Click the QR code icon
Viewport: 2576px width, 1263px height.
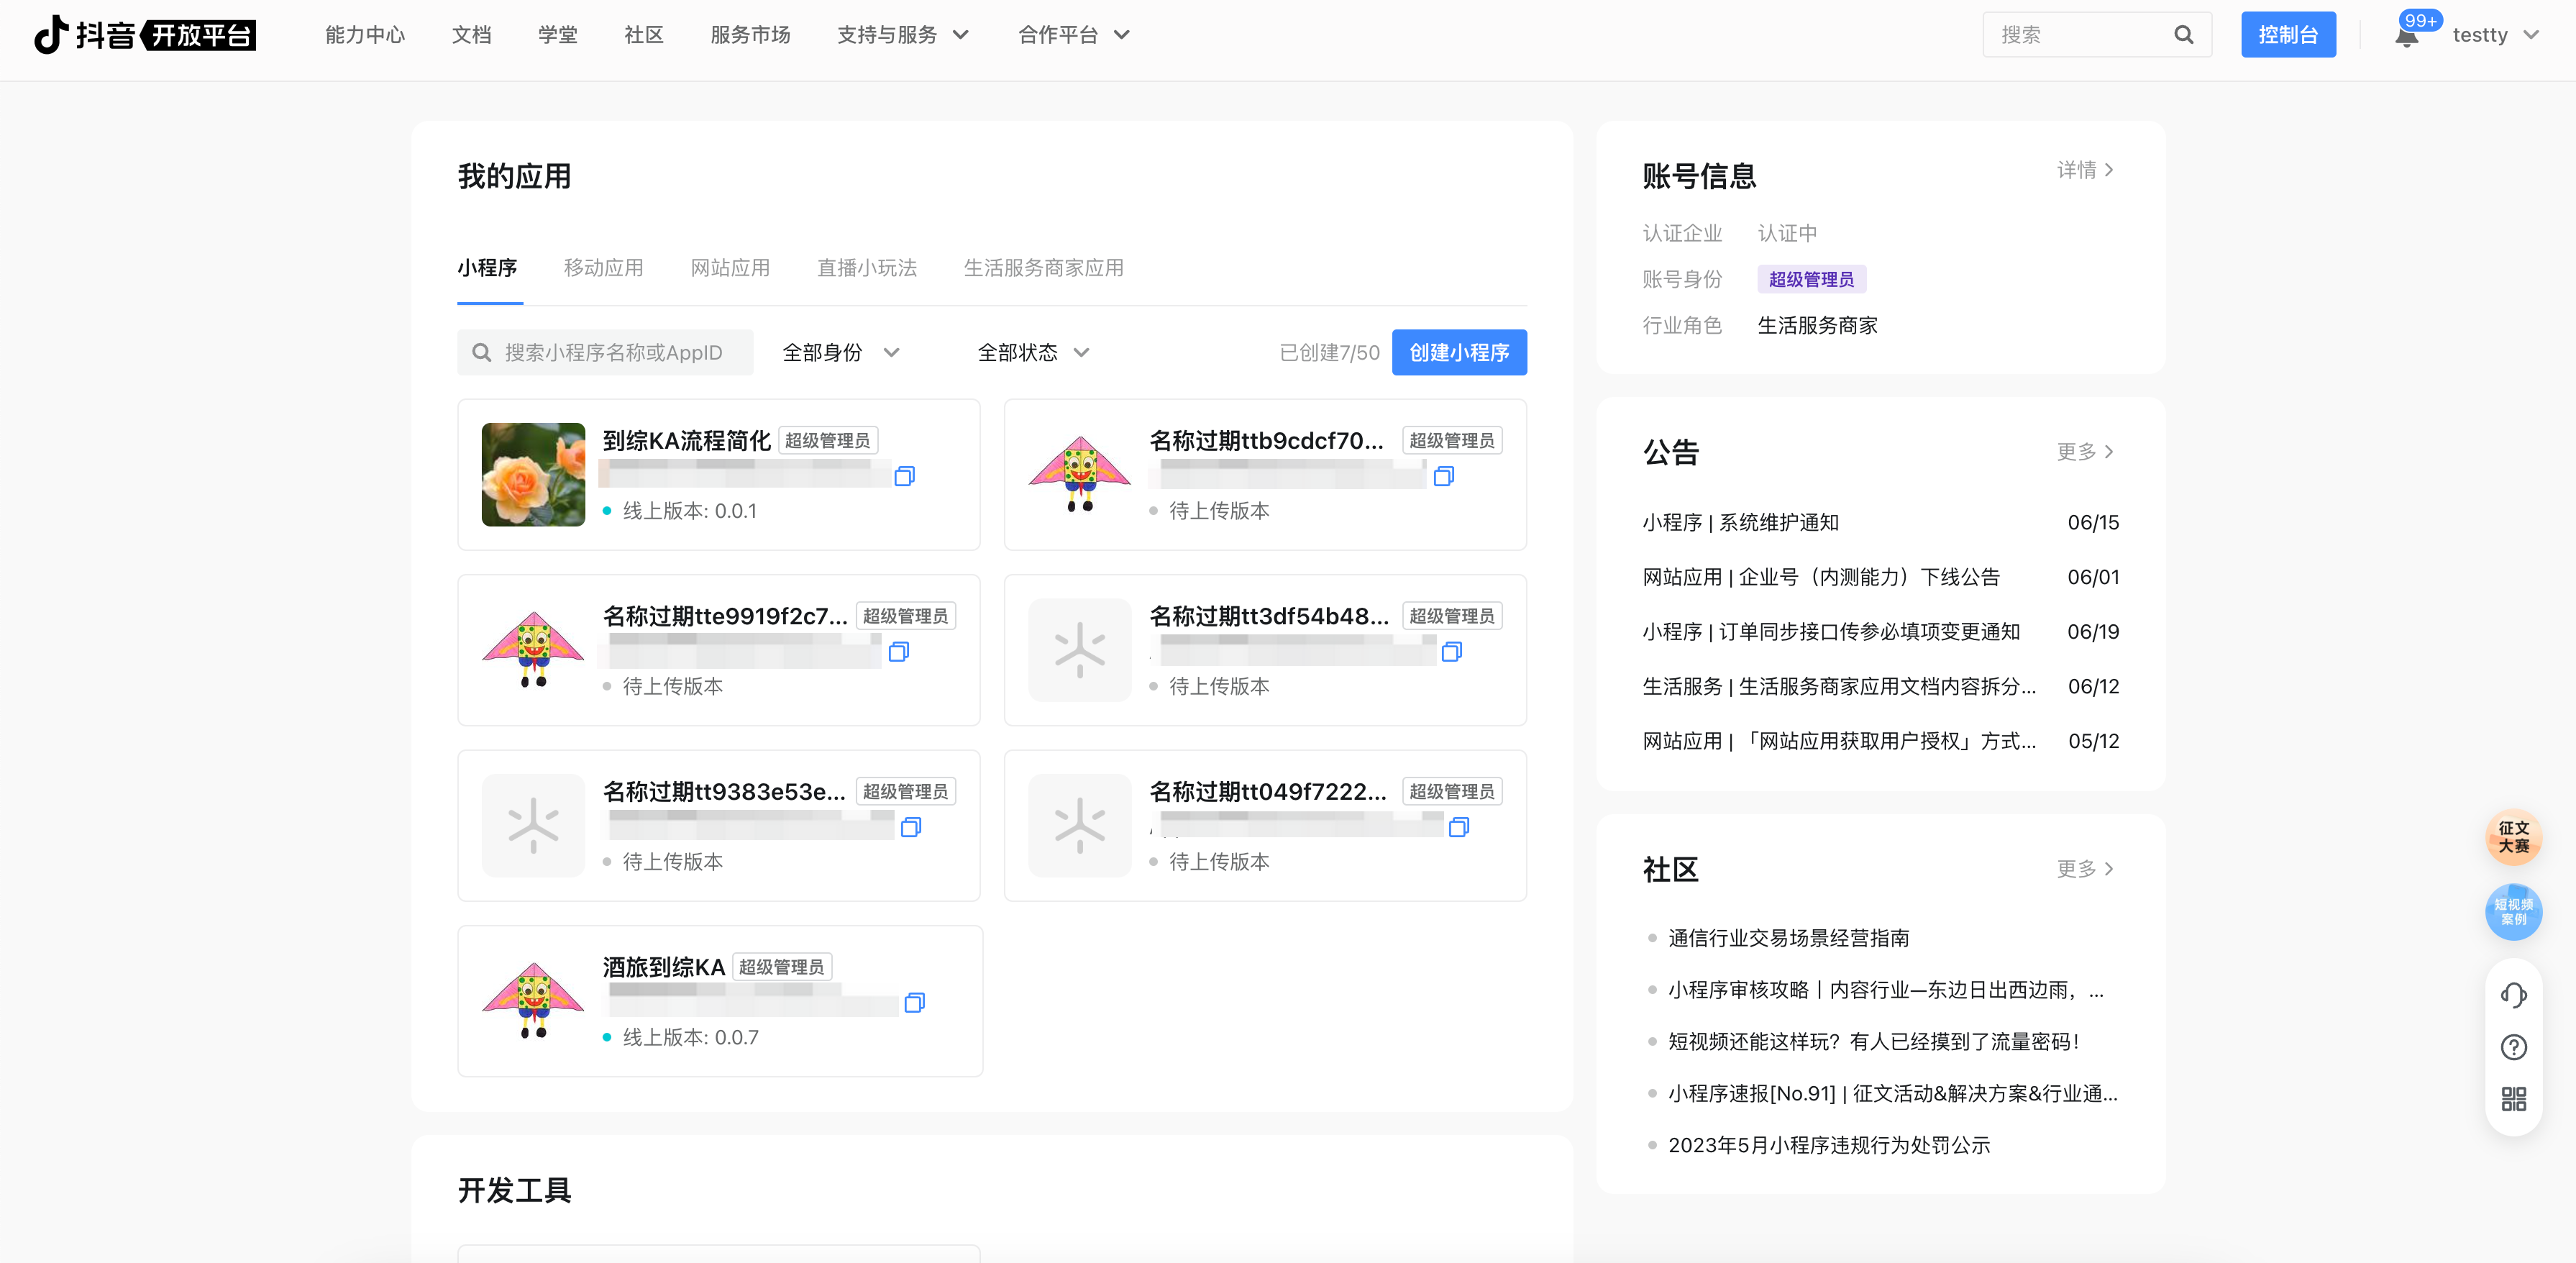tap(2513, 1099)
